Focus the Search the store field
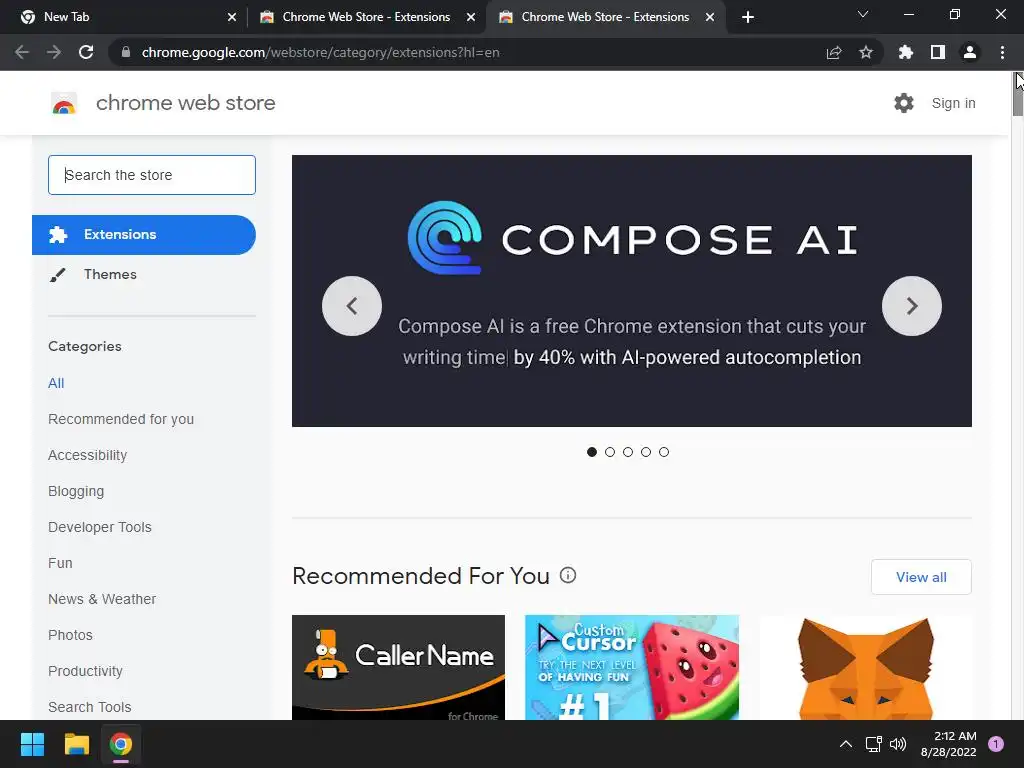This screenshot has height=768, width=1024. click(152, 175)
